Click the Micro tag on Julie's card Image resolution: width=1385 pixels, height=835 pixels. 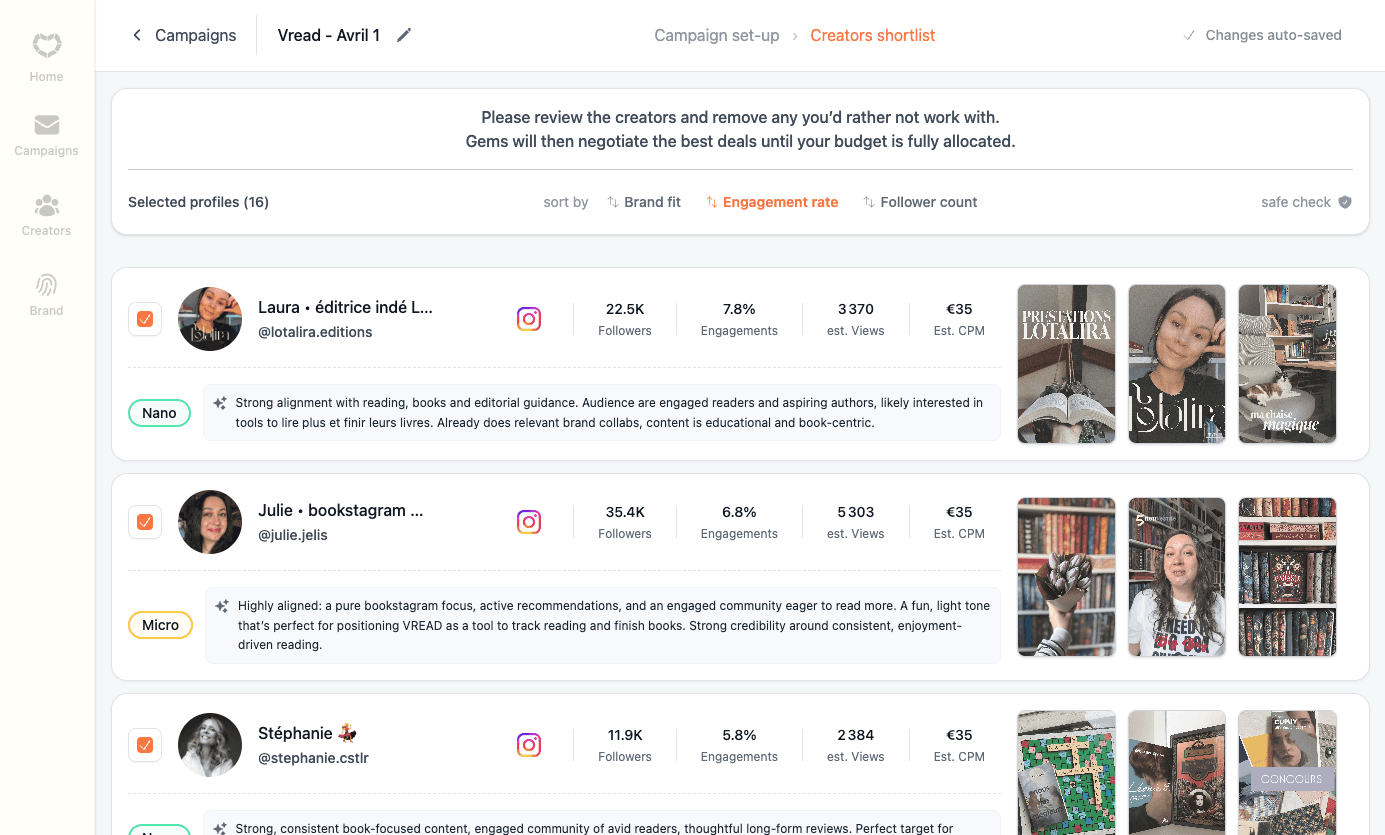160,625
